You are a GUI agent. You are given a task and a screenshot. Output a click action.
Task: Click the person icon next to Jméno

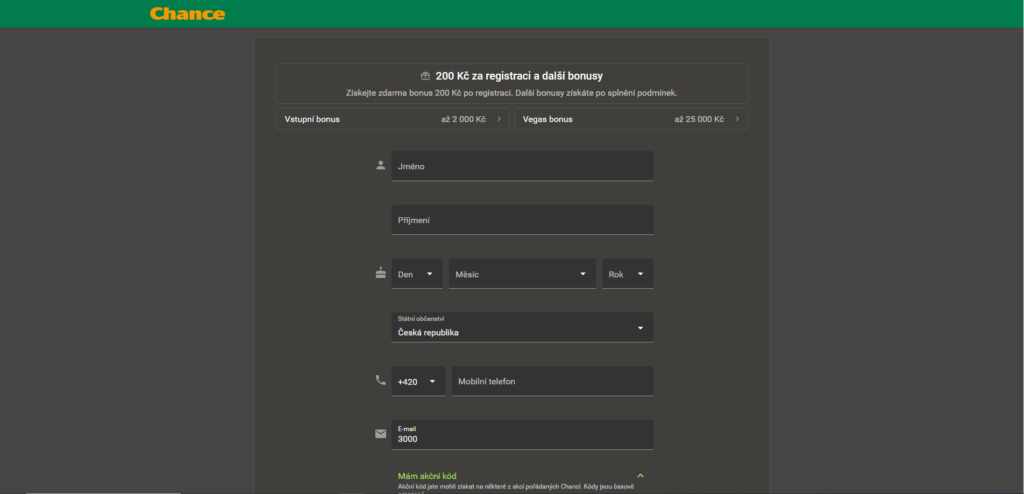tap(381, 165)
